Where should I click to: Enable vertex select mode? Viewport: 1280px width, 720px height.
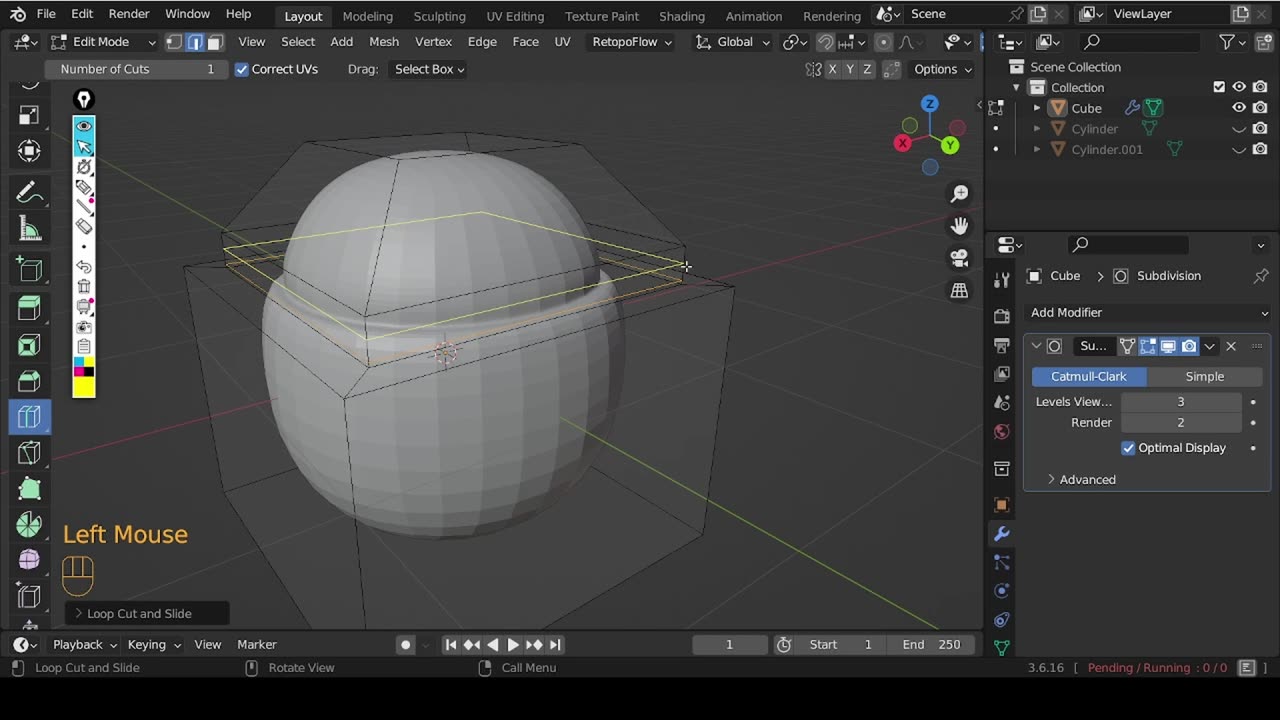(x=174, y=42)
